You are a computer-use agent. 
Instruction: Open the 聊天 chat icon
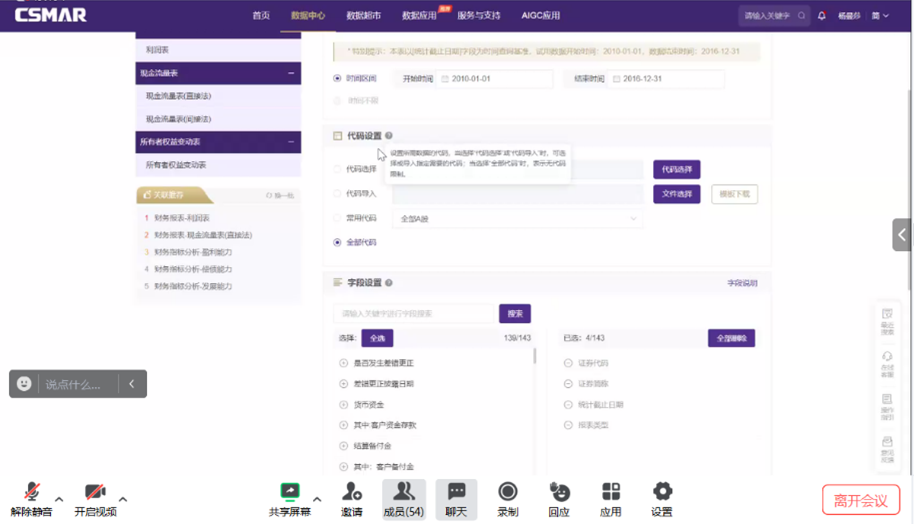[x=456, y=492]
